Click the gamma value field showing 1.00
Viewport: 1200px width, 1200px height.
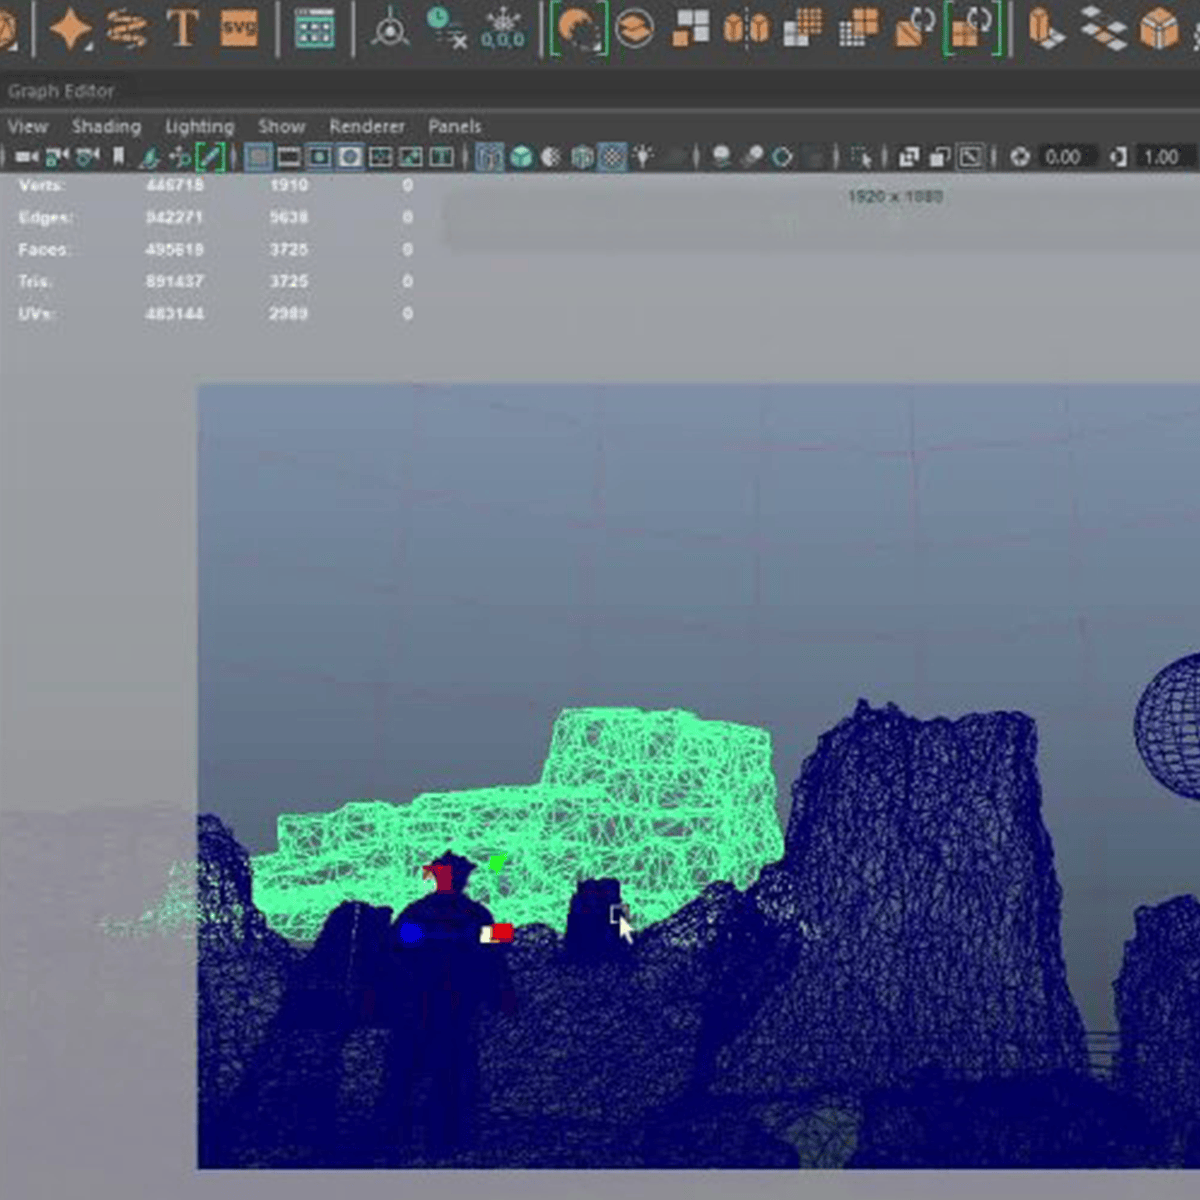(1160, 157)
